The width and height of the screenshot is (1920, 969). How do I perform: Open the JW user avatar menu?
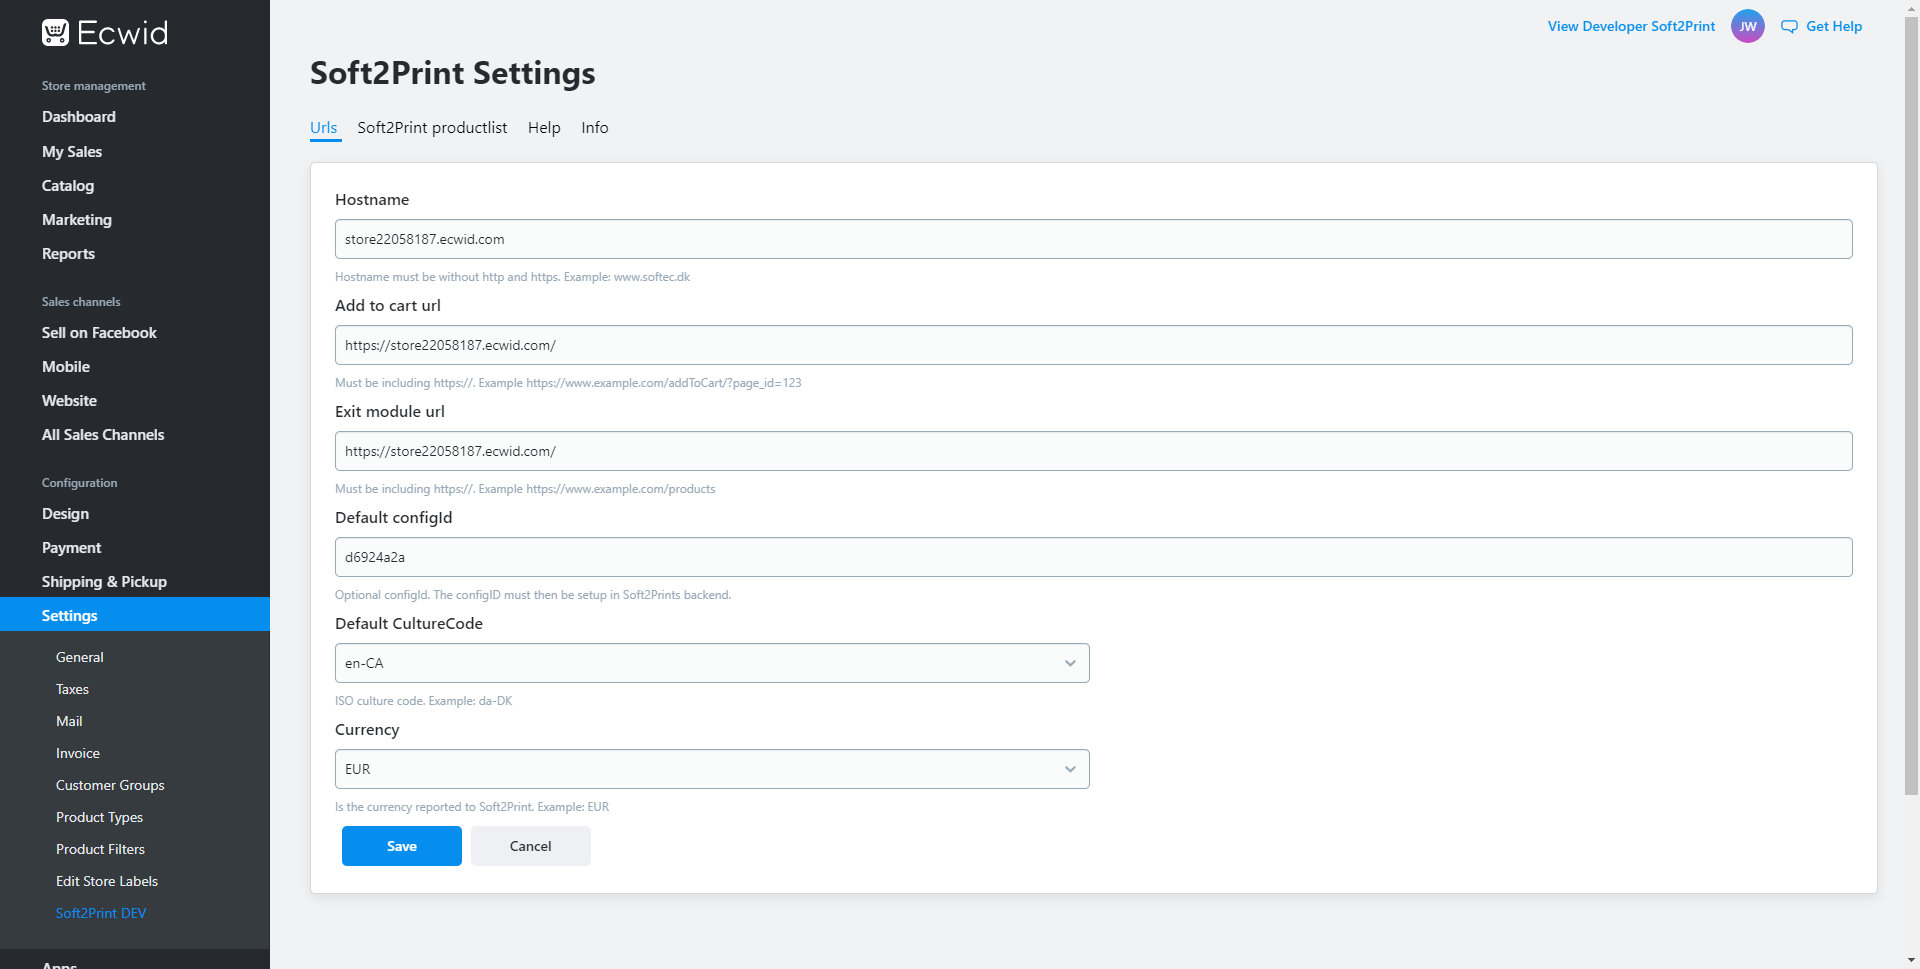[1748, 27]
